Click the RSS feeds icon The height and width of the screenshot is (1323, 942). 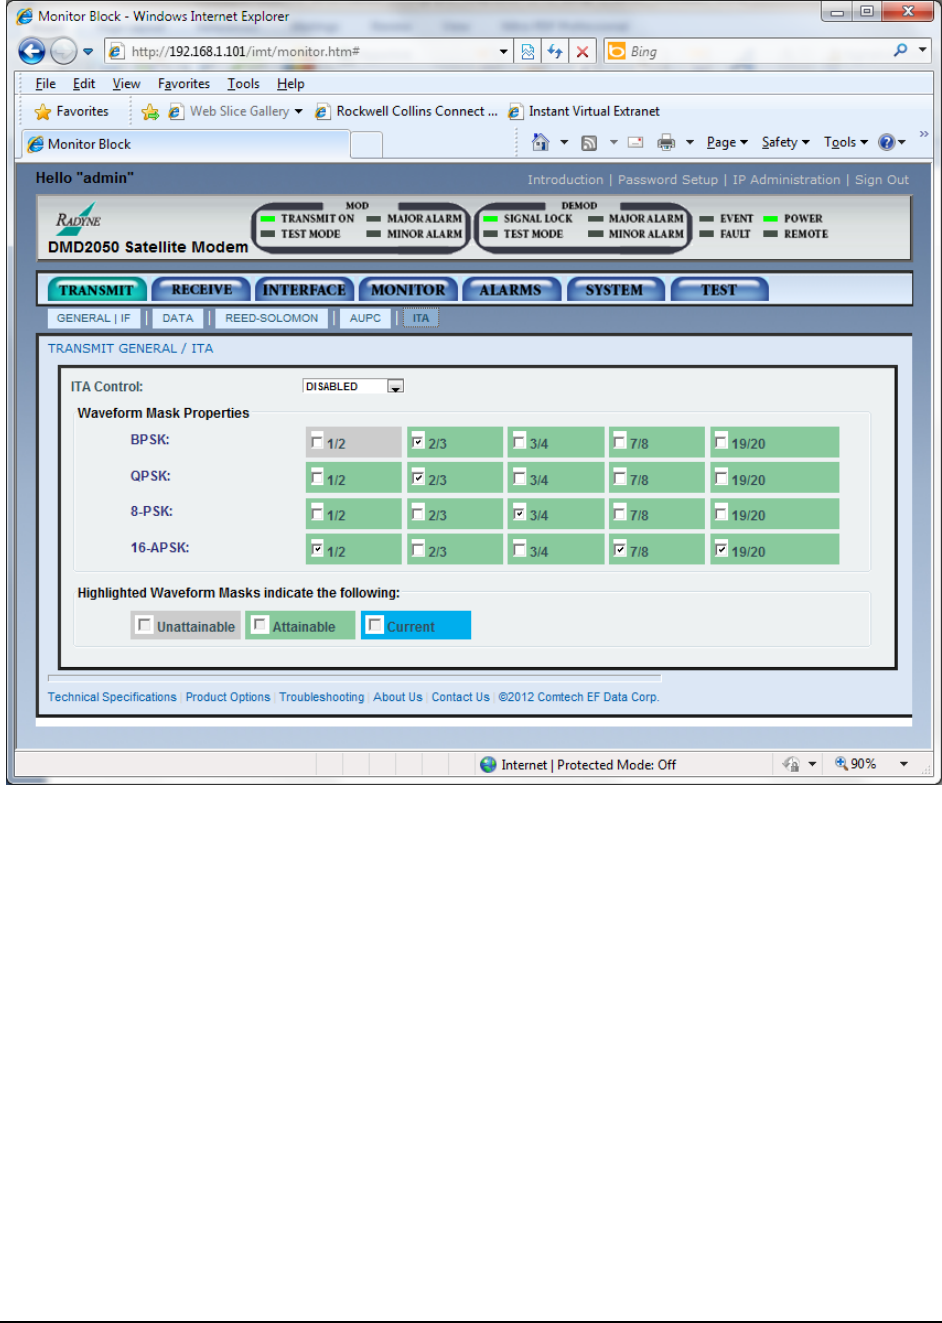coord(589,143)
